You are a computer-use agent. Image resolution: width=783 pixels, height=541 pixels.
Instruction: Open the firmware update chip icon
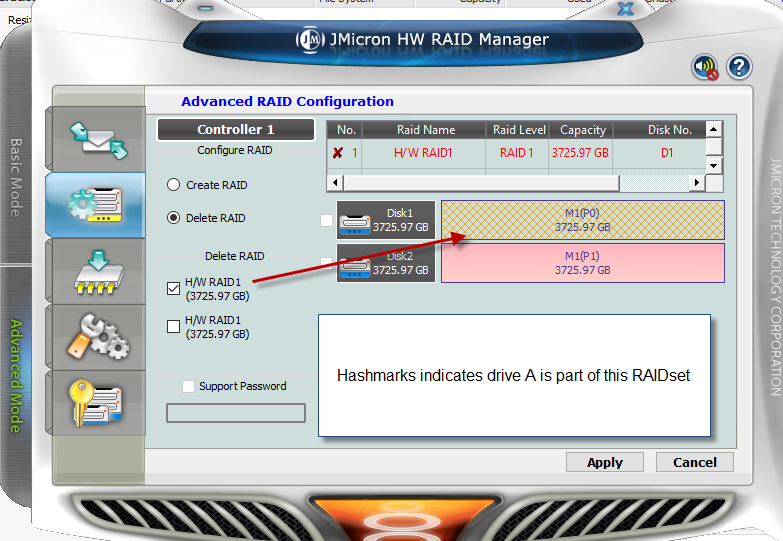point(99,272)
